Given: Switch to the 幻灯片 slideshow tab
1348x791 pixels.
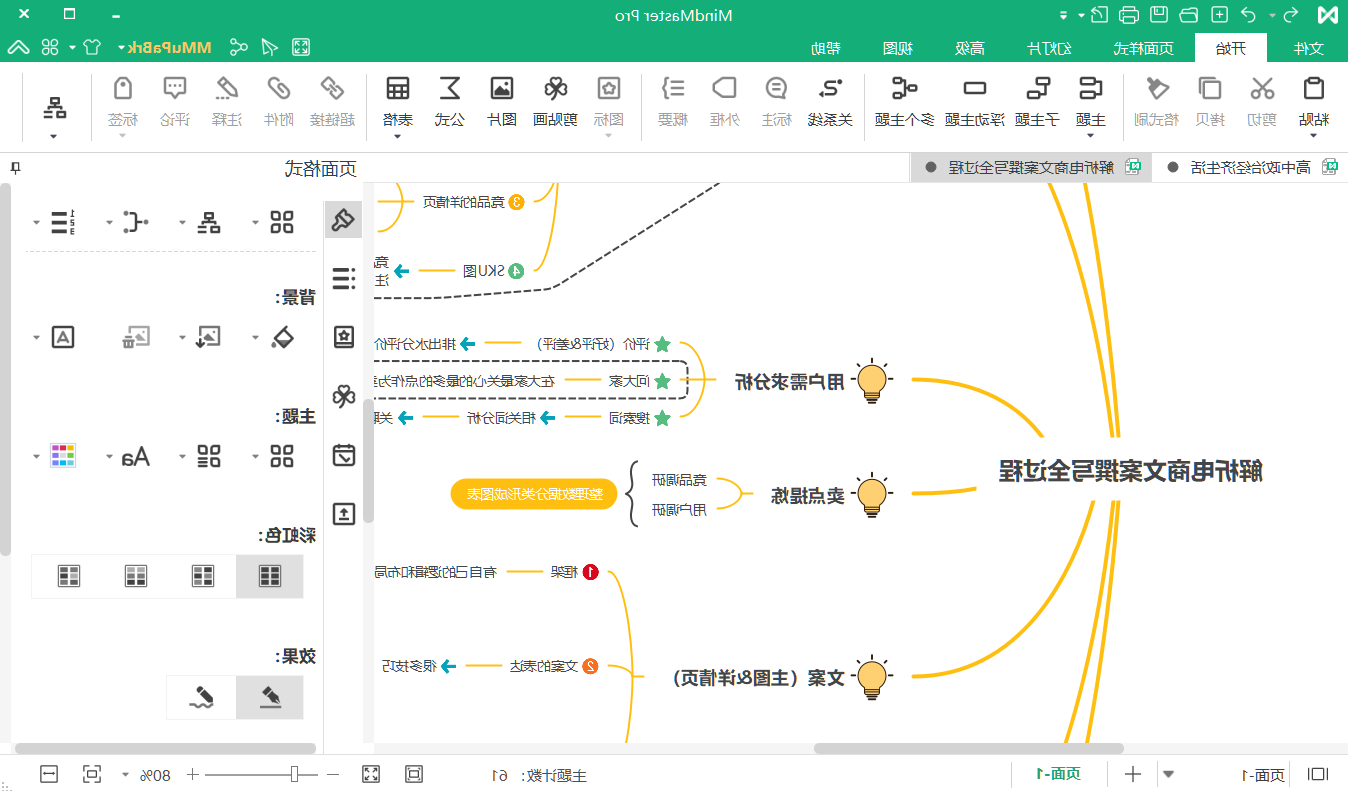Looking at the screenshot, I should pyautogui.click(x=1051, y=48).
